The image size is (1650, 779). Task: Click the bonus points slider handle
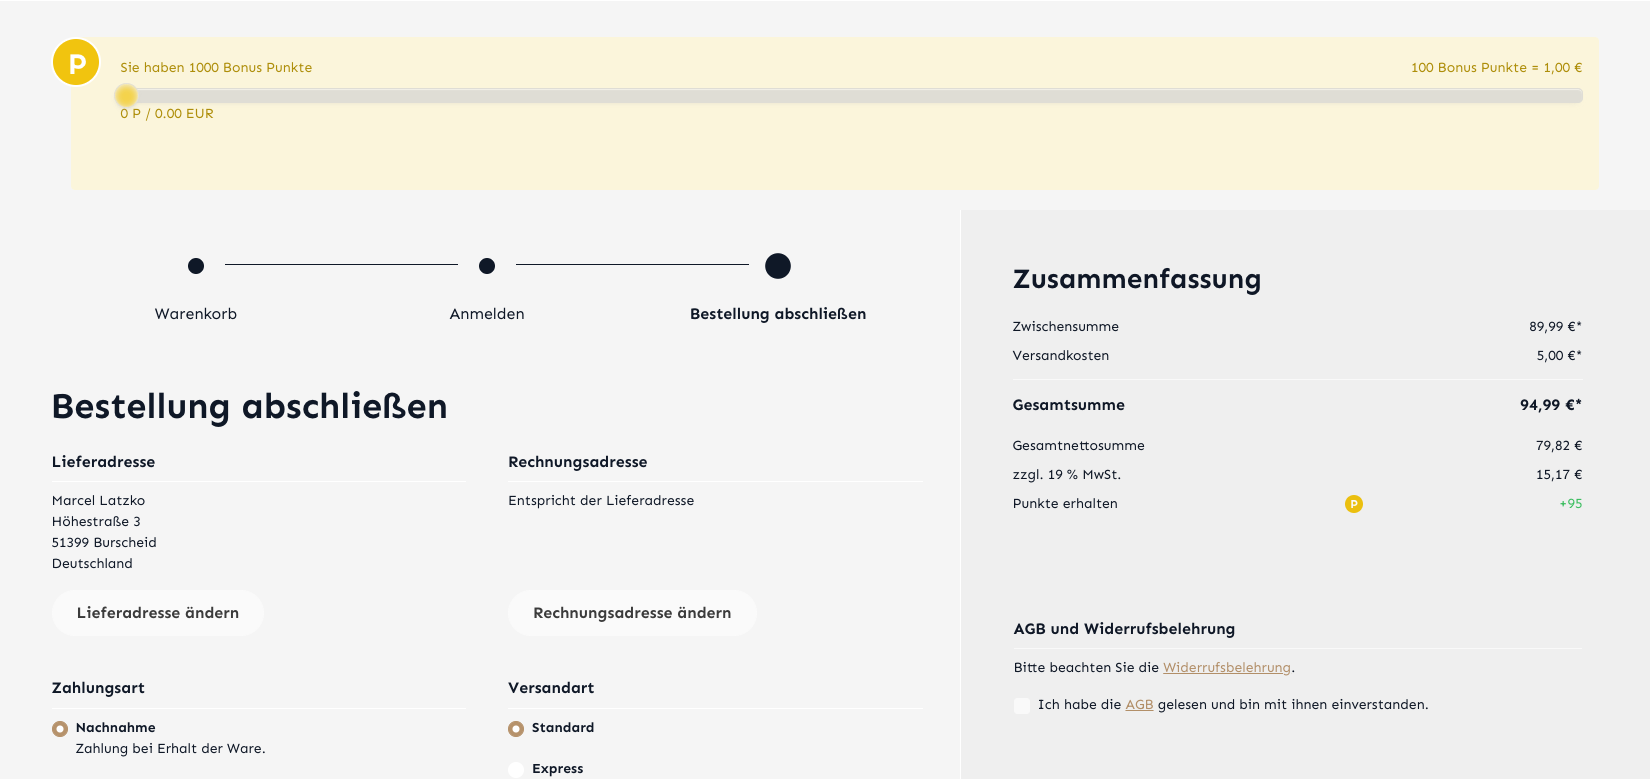point(126,96)
